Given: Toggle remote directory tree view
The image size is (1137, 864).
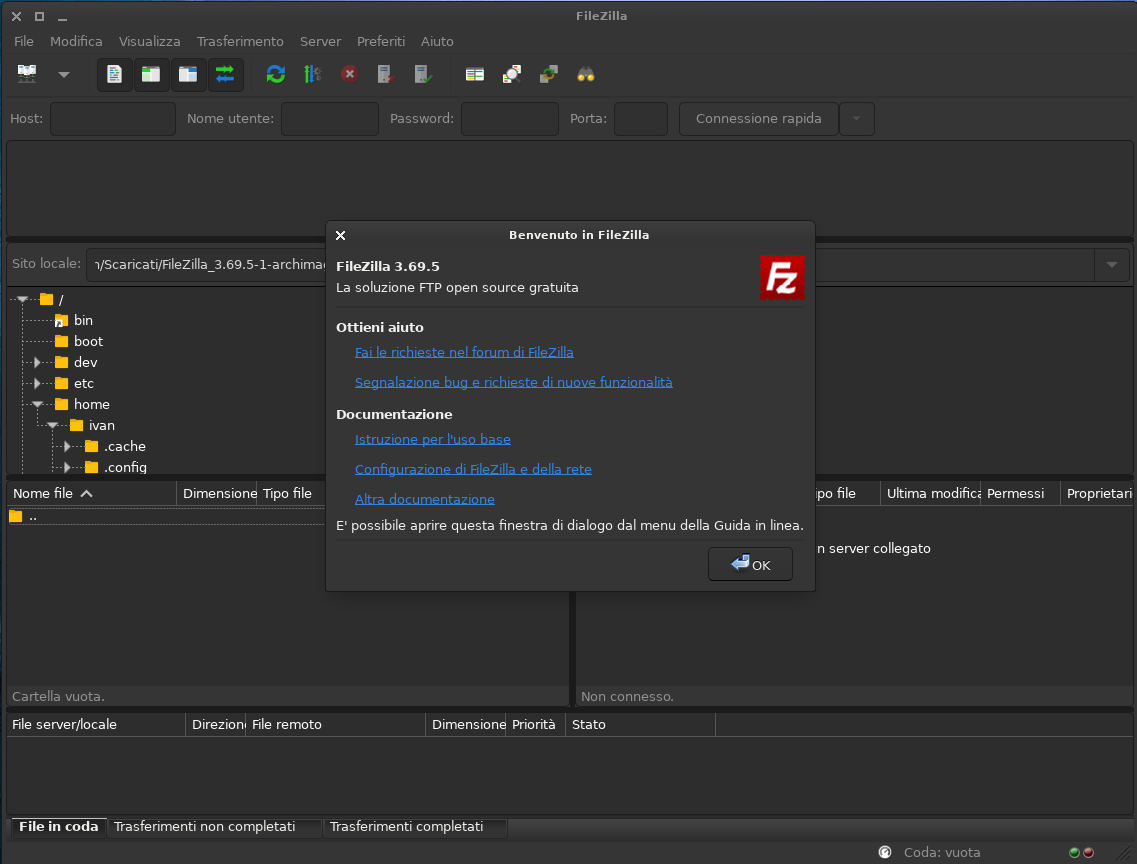Looking at the screenshot, I should (x=188, y=74).
